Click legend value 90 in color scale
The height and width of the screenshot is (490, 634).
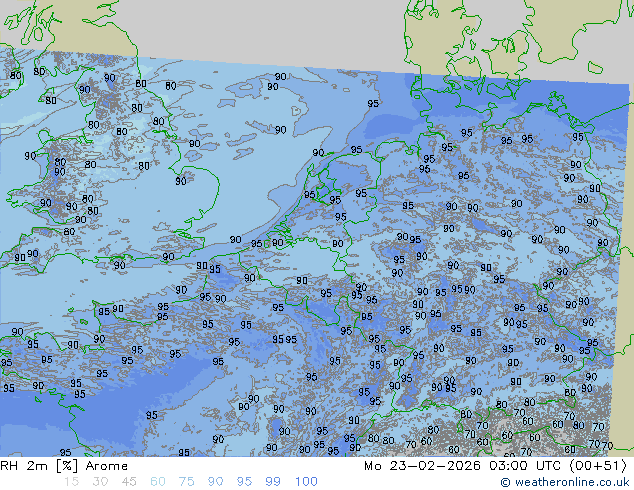tap(215, 482)
